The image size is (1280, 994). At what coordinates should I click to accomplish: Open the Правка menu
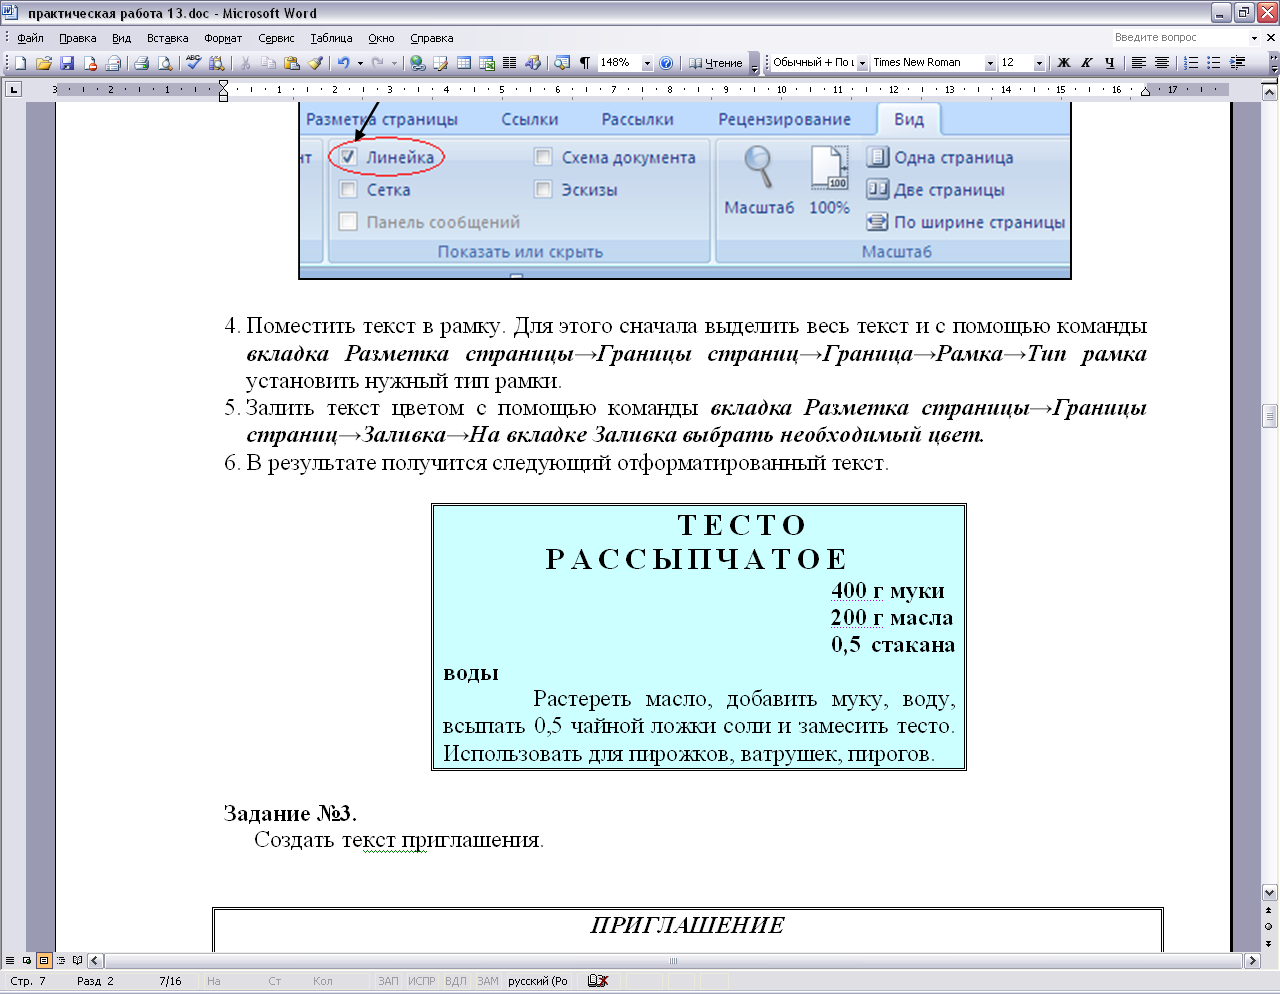point(77,38)
